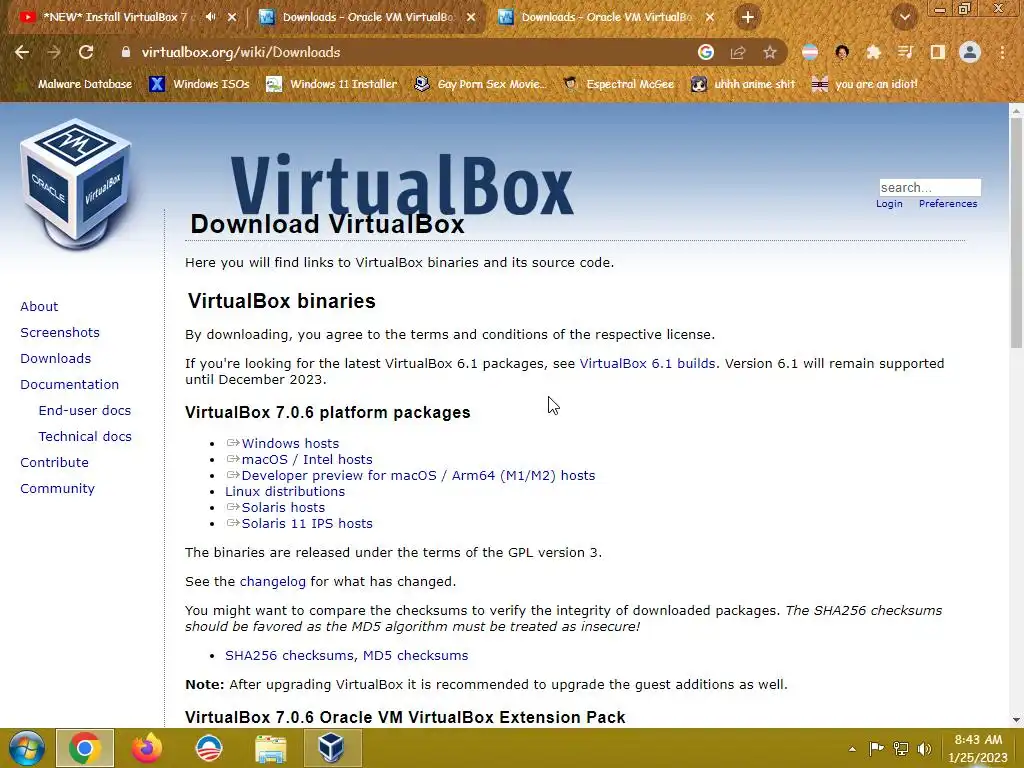Open the taskbar clock and date
This screenshot has height=768, width=1024.
tap(978, 748)
